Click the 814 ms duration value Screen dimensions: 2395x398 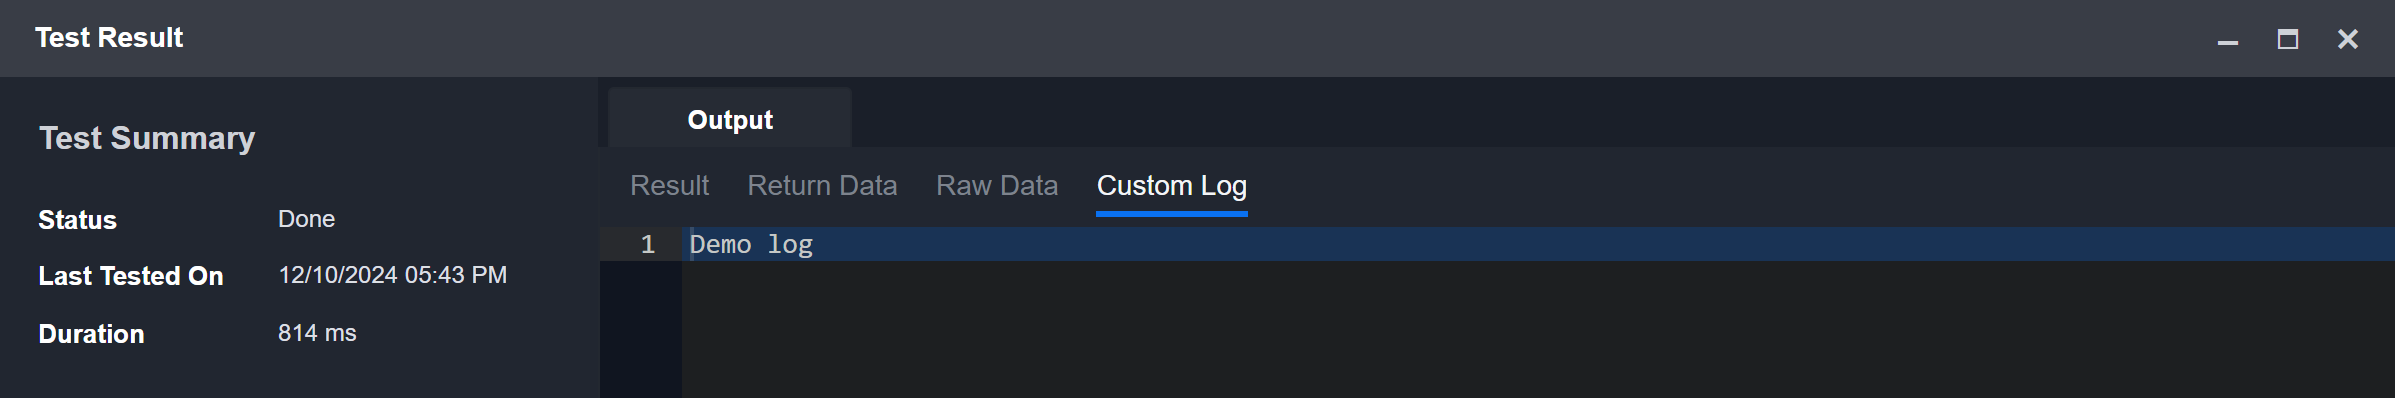tap(317, 333)
